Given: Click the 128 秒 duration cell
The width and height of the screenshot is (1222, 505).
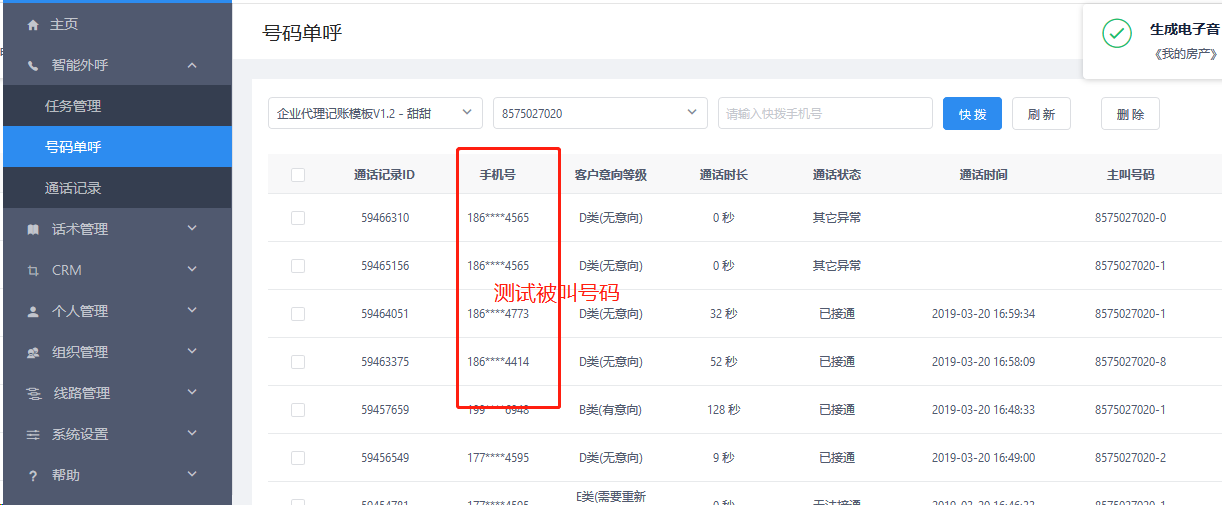Looking at the screenshot, I should coord(723,409).
